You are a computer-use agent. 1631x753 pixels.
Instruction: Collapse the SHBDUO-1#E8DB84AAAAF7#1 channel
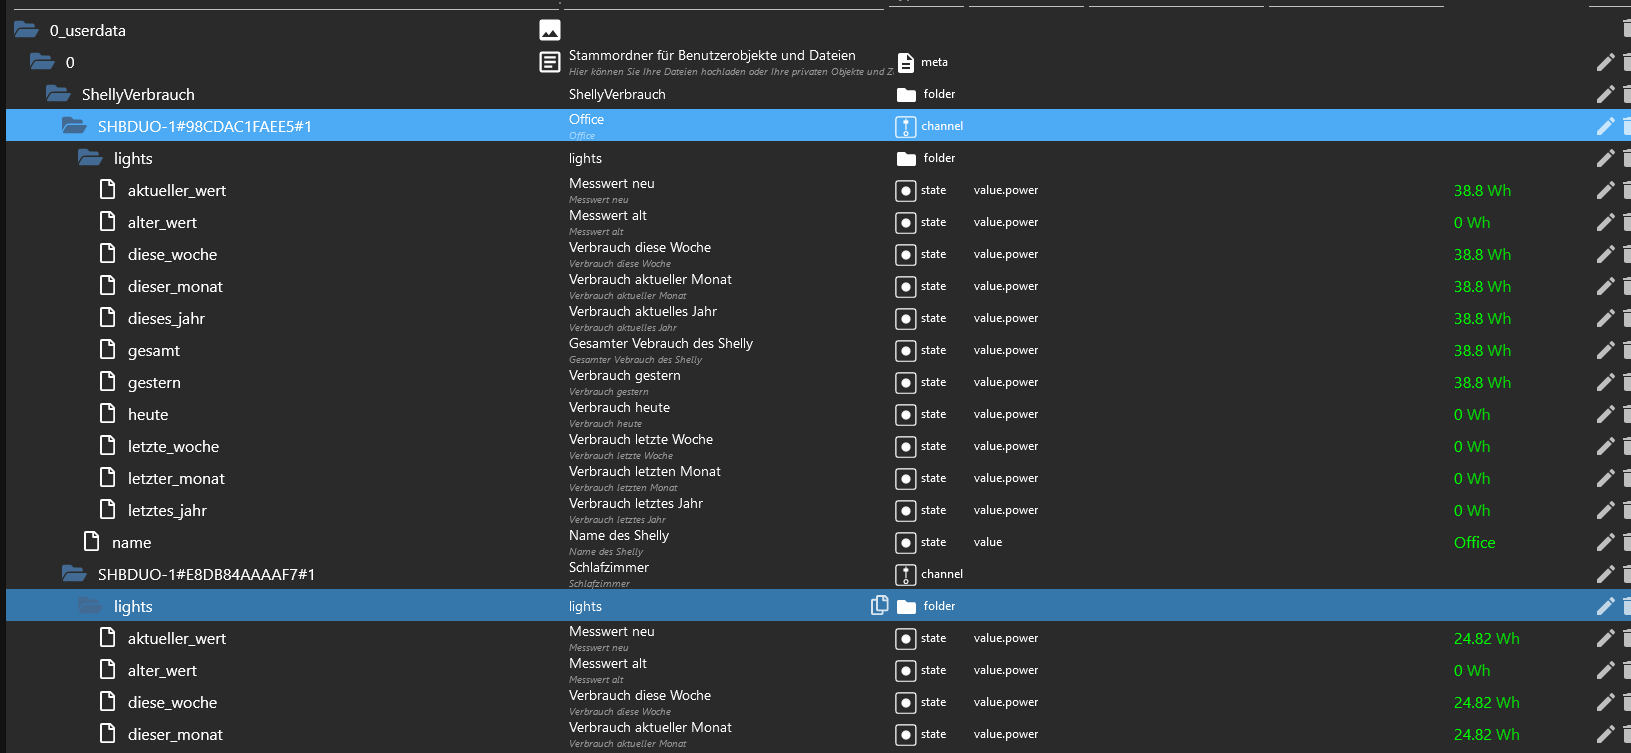click(74, 574)
